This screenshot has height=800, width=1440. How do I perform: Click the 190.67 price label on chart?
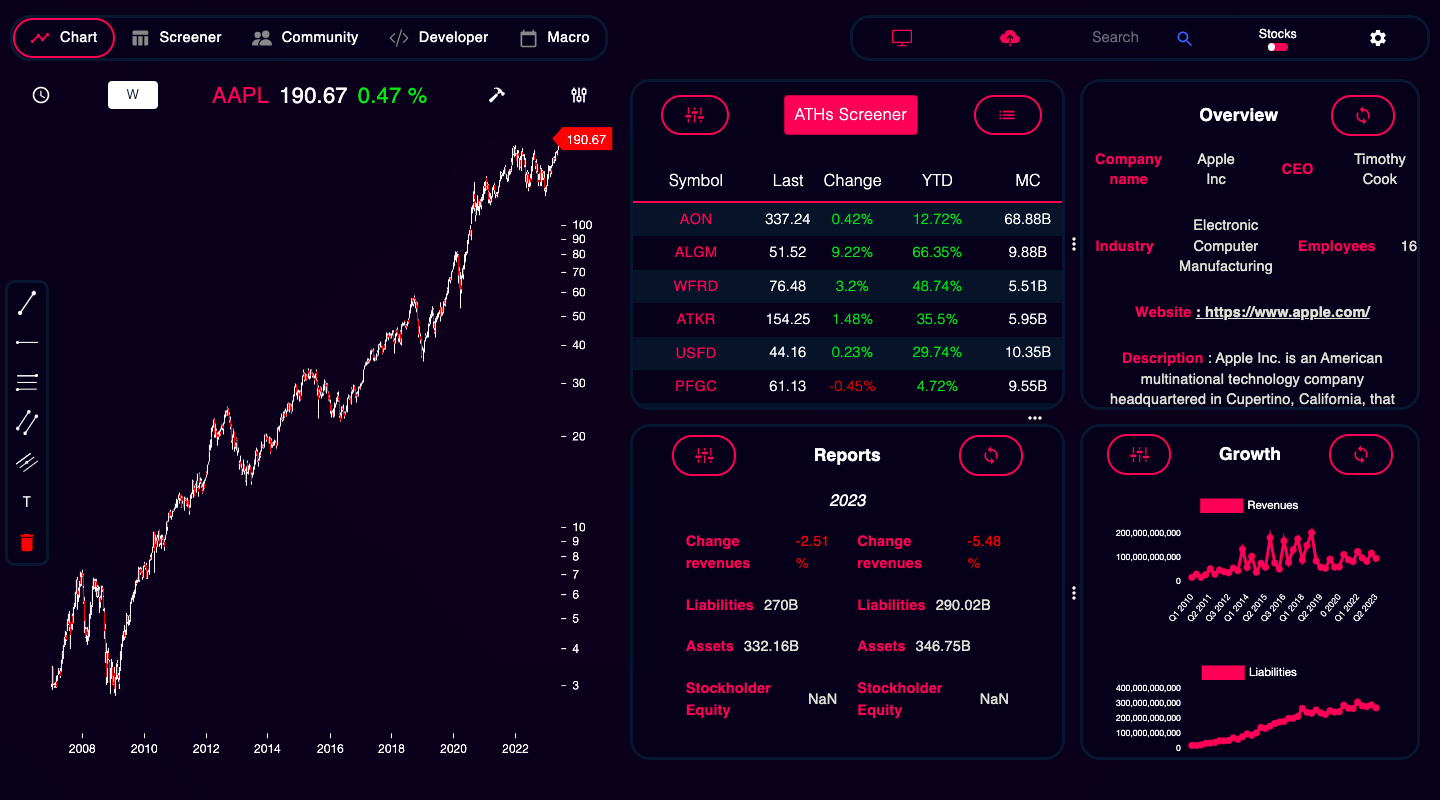click(582, 140)
